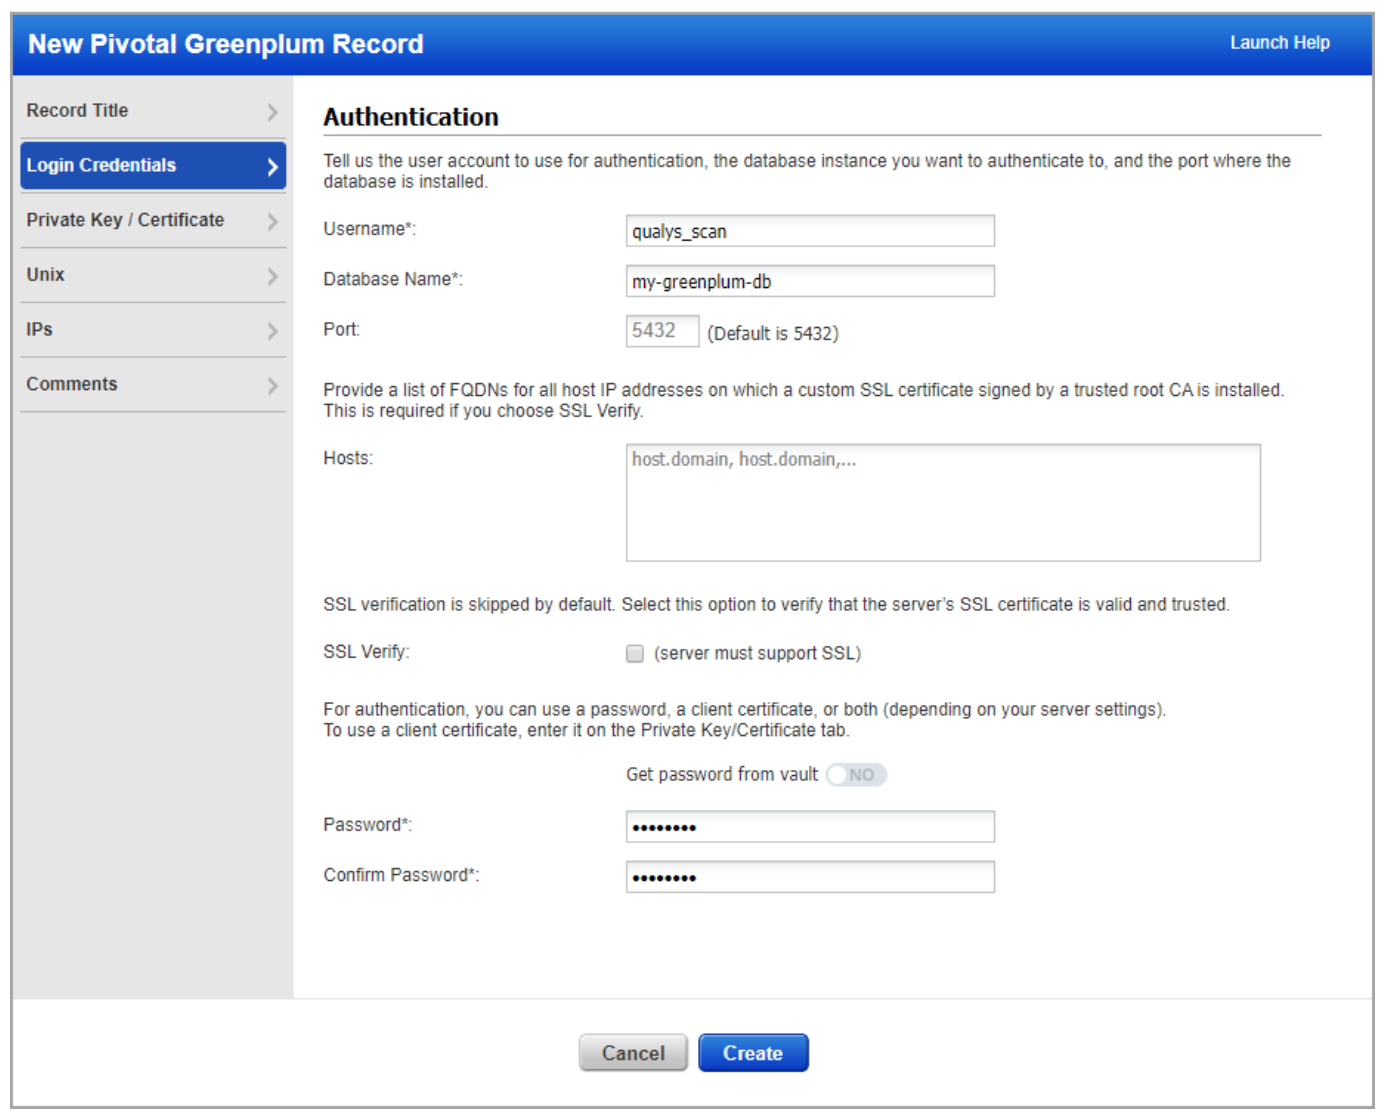Image resolution: width=1386 pixels, height=1120 pixels.
Task: Open the Record Title section
Action: coord(153,111)
